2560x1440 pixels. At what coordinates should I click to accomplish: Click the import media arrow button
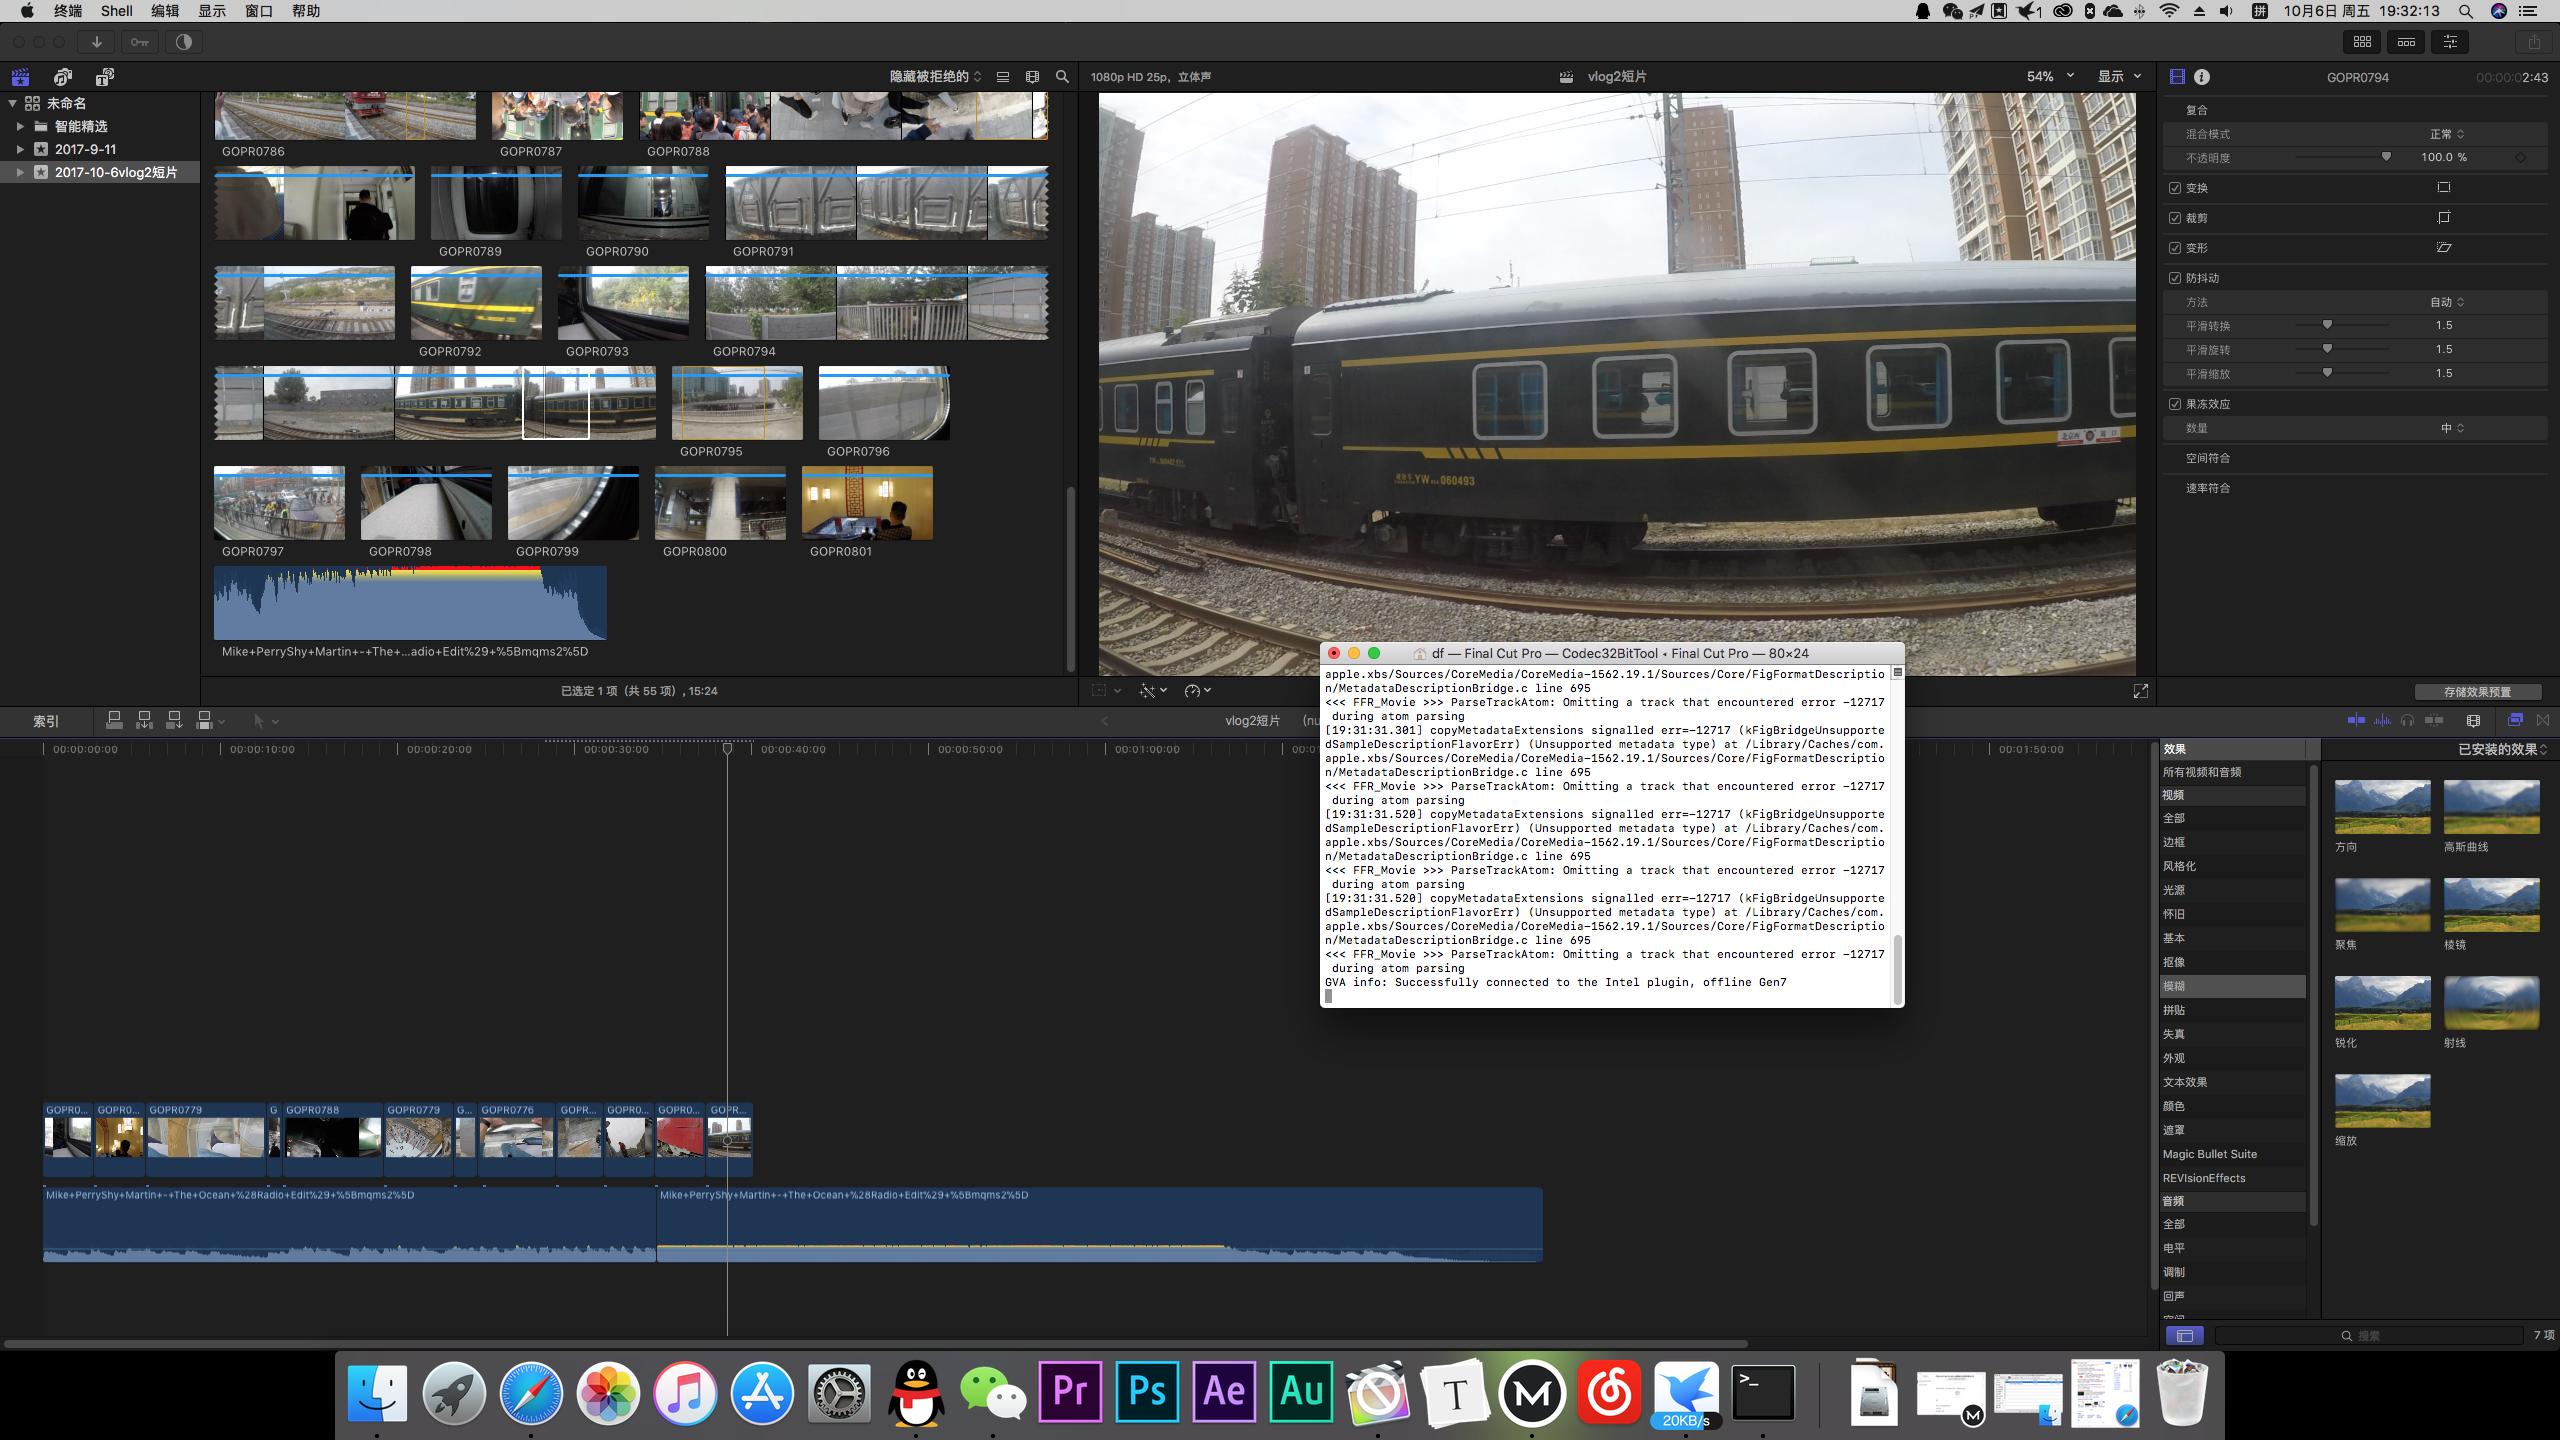97,42
